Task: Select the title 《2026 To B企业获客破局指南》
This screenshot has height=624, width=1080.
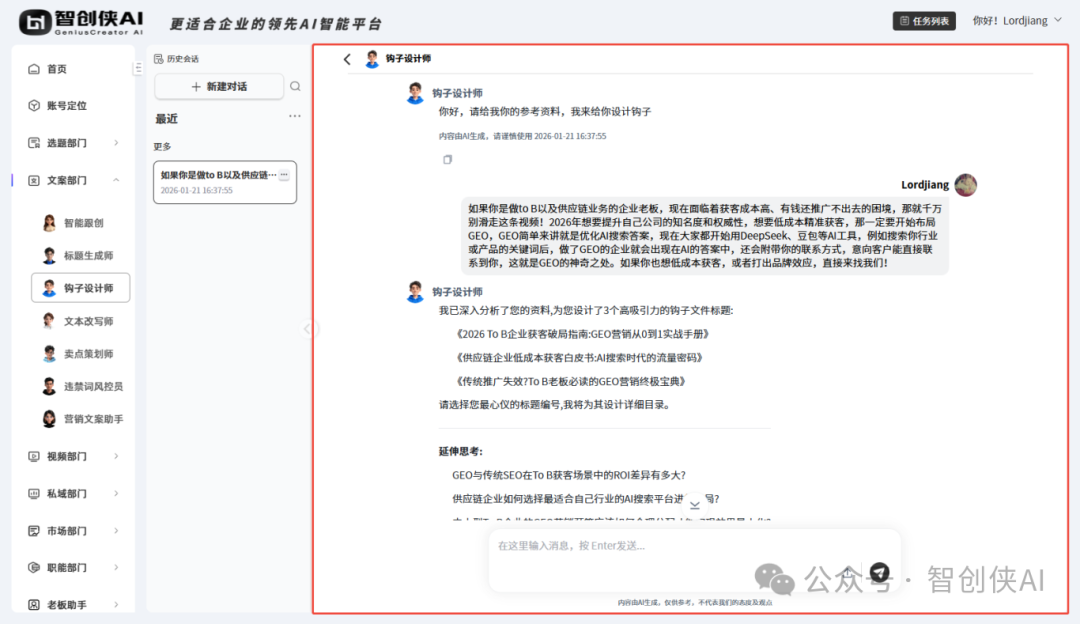Action: 581,334
